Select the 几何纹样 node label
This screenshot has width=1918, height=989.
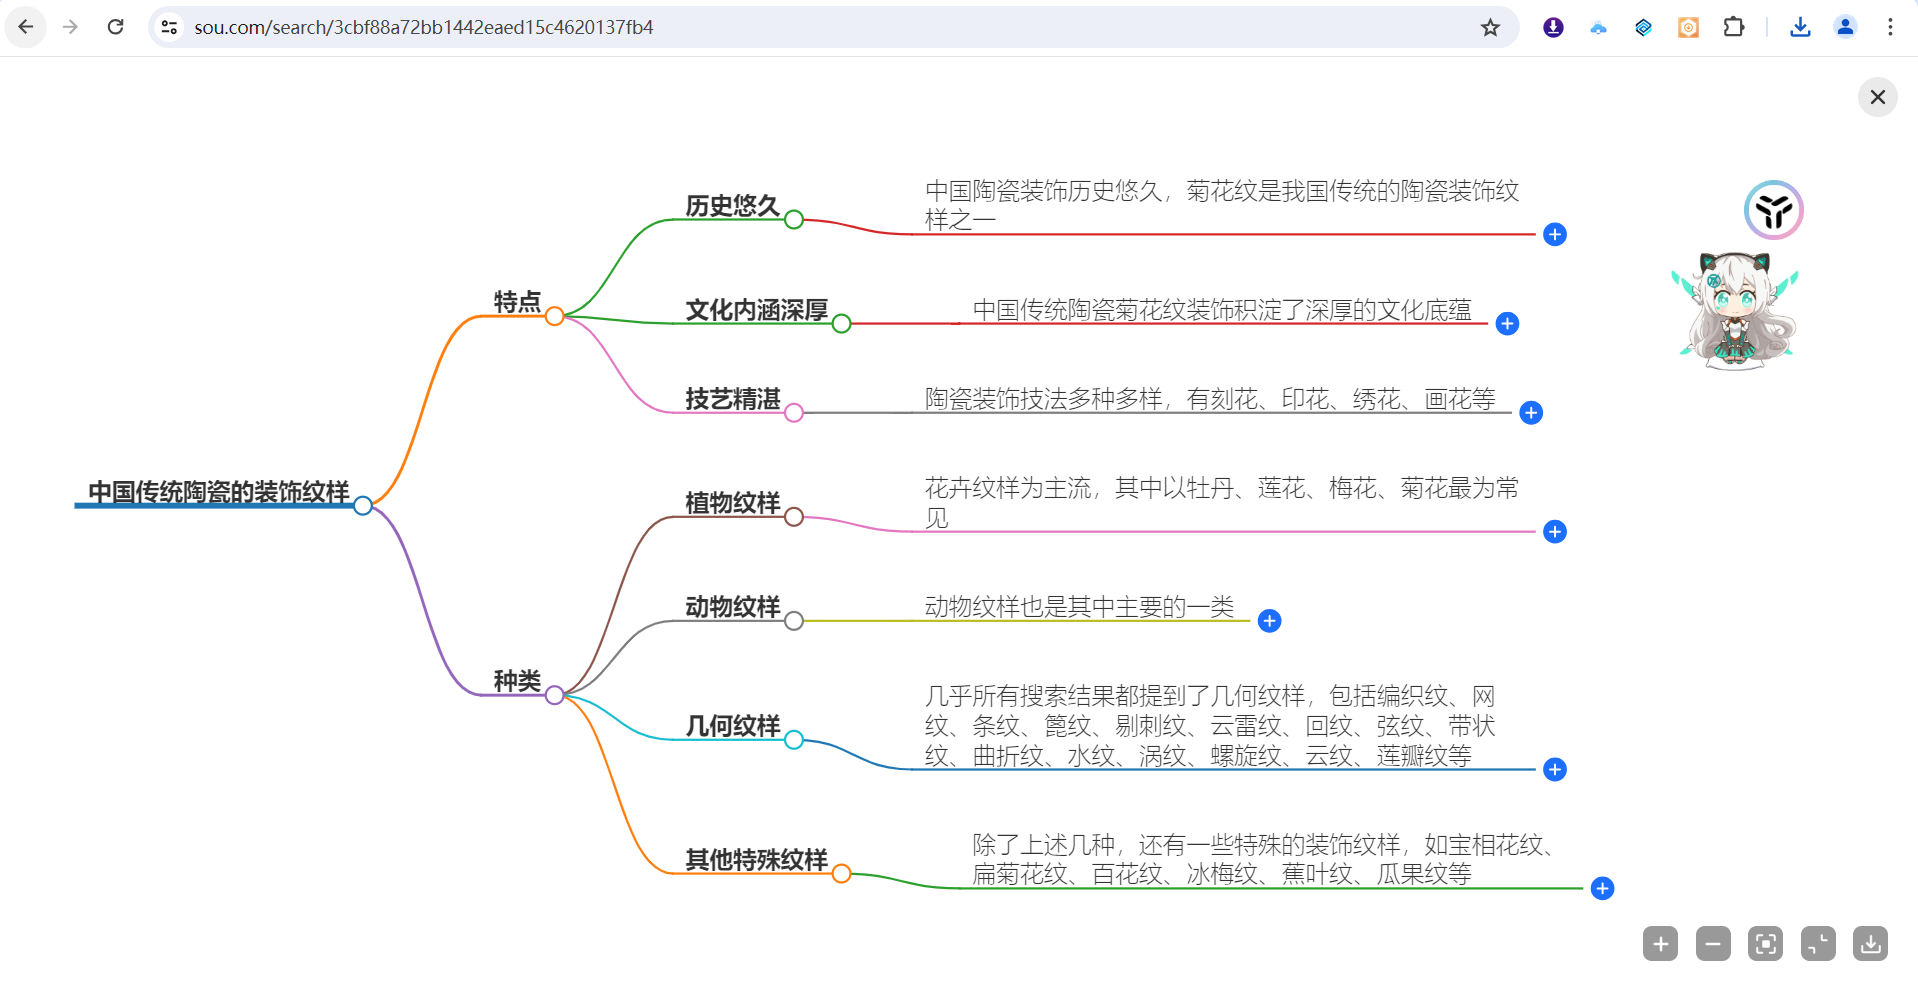pos(732,726)
